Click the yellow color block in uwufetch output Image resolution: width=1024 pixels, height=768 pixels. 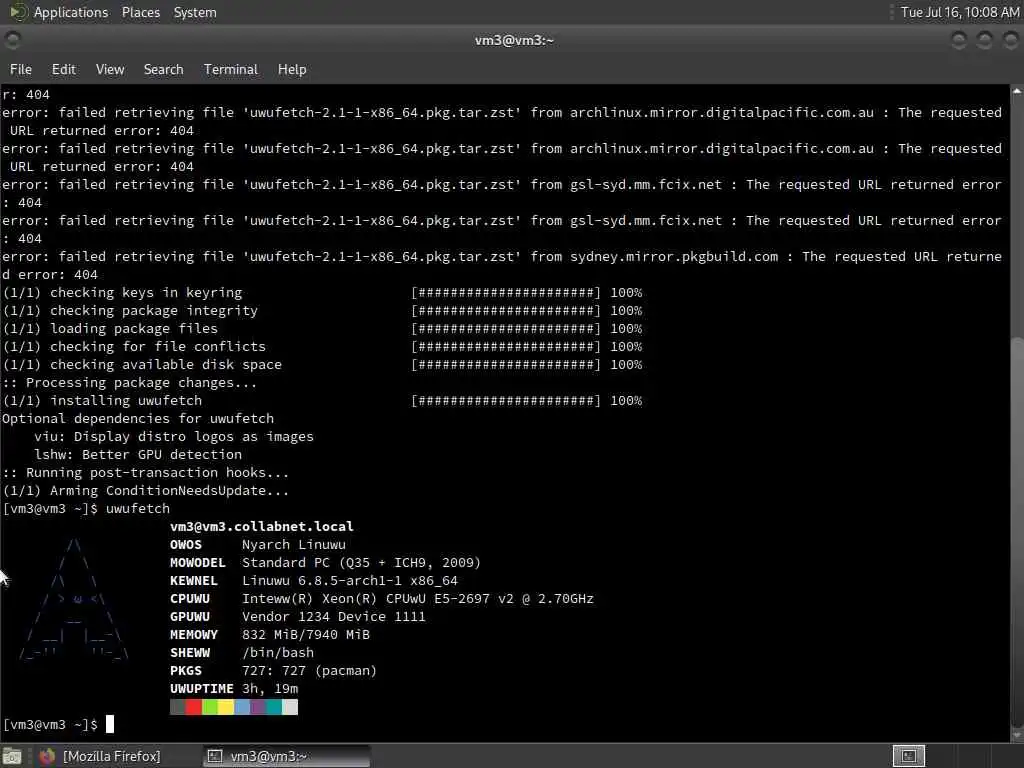coord(225,707)
